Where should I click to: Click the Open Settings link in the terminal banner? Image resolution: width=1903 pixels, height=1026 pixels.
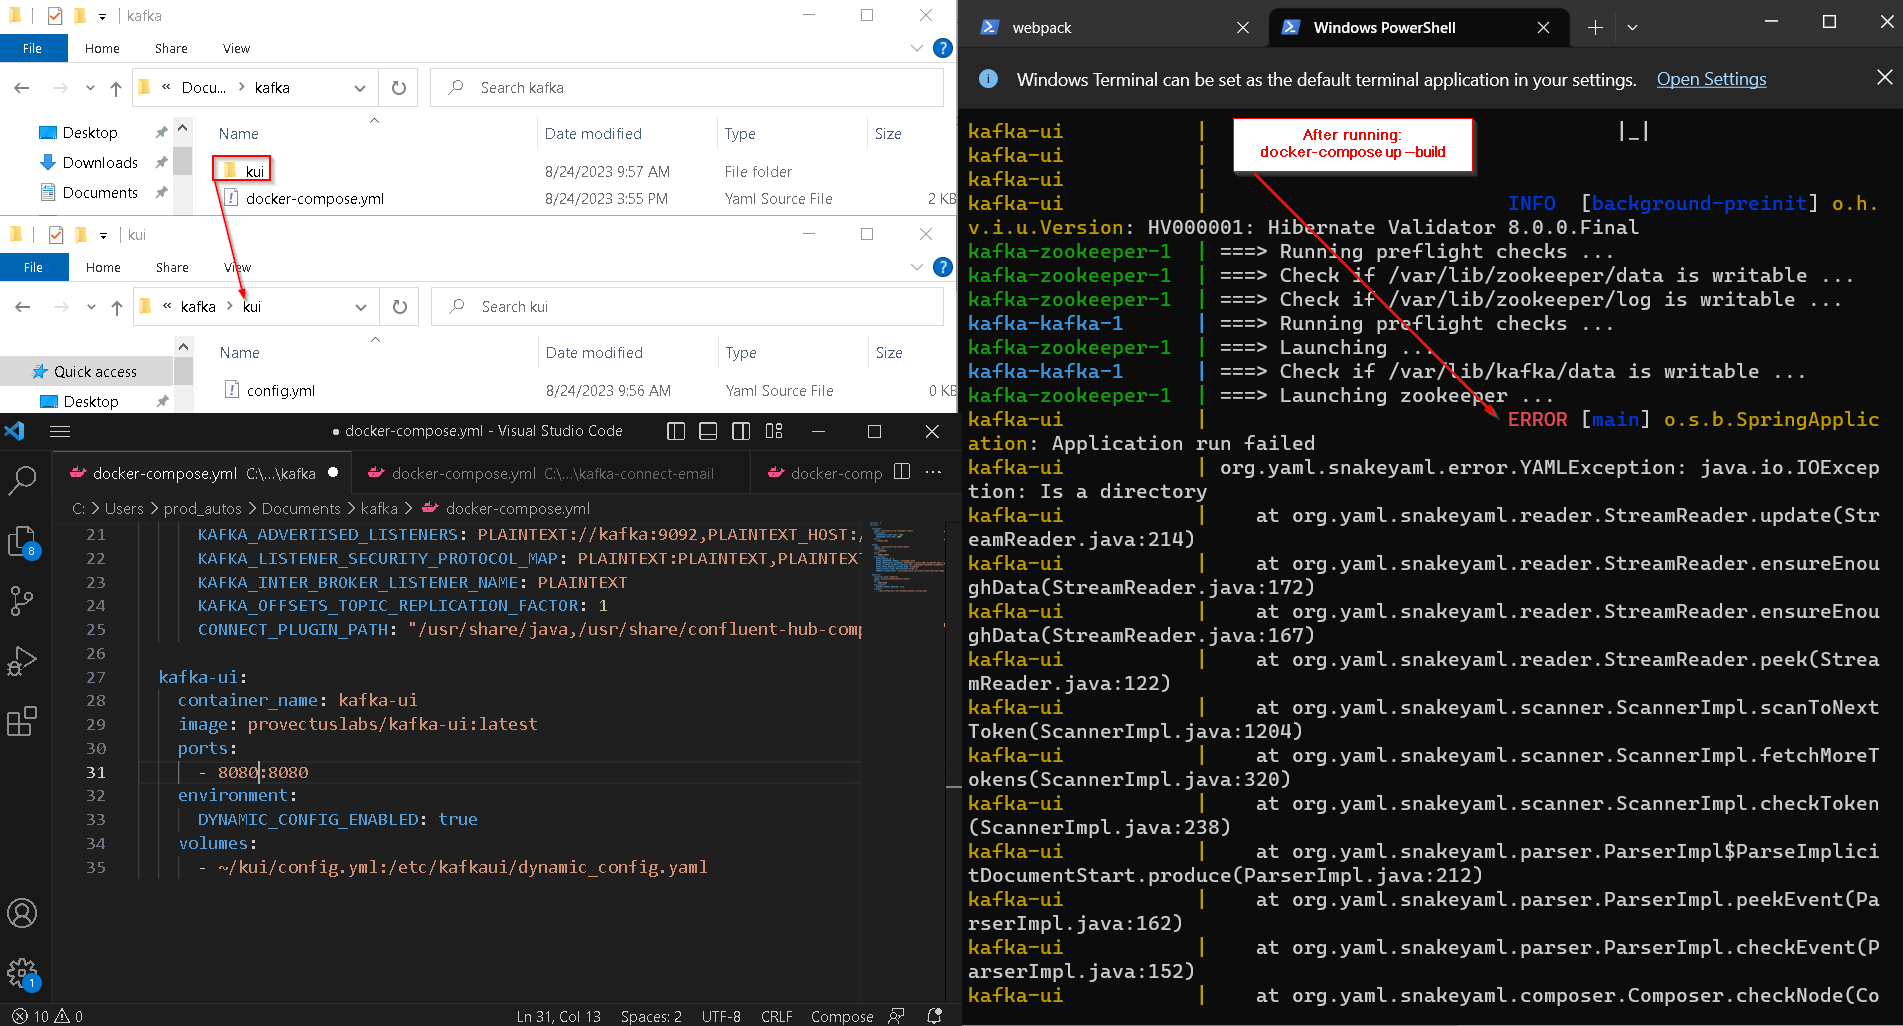point(1711,79)
